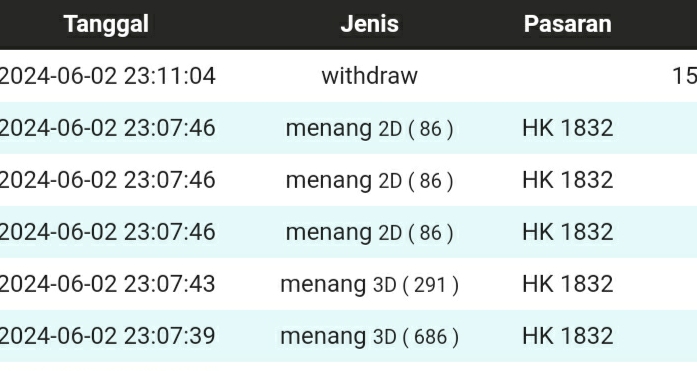Select third menang 2D ( 86 ) entry
This screenshot has height=371, width=697.
(x=369, y=232)
